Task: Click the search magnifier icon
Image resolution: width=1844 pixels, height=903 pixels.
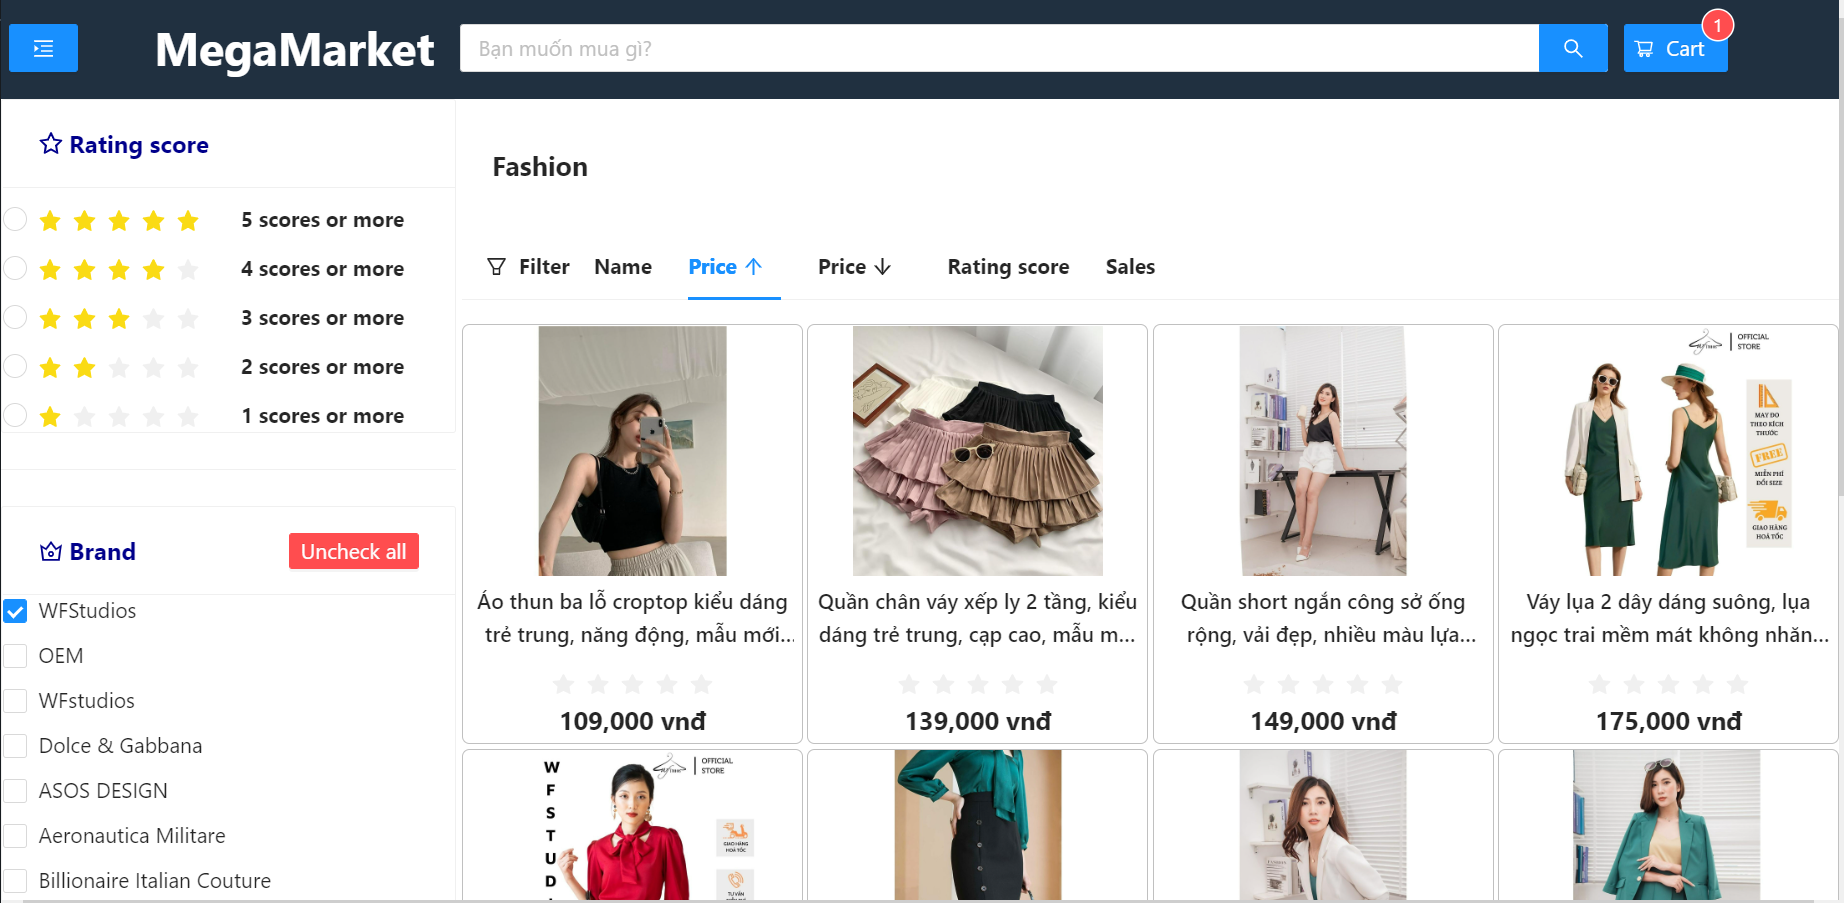Action: tap(1573, 47)
